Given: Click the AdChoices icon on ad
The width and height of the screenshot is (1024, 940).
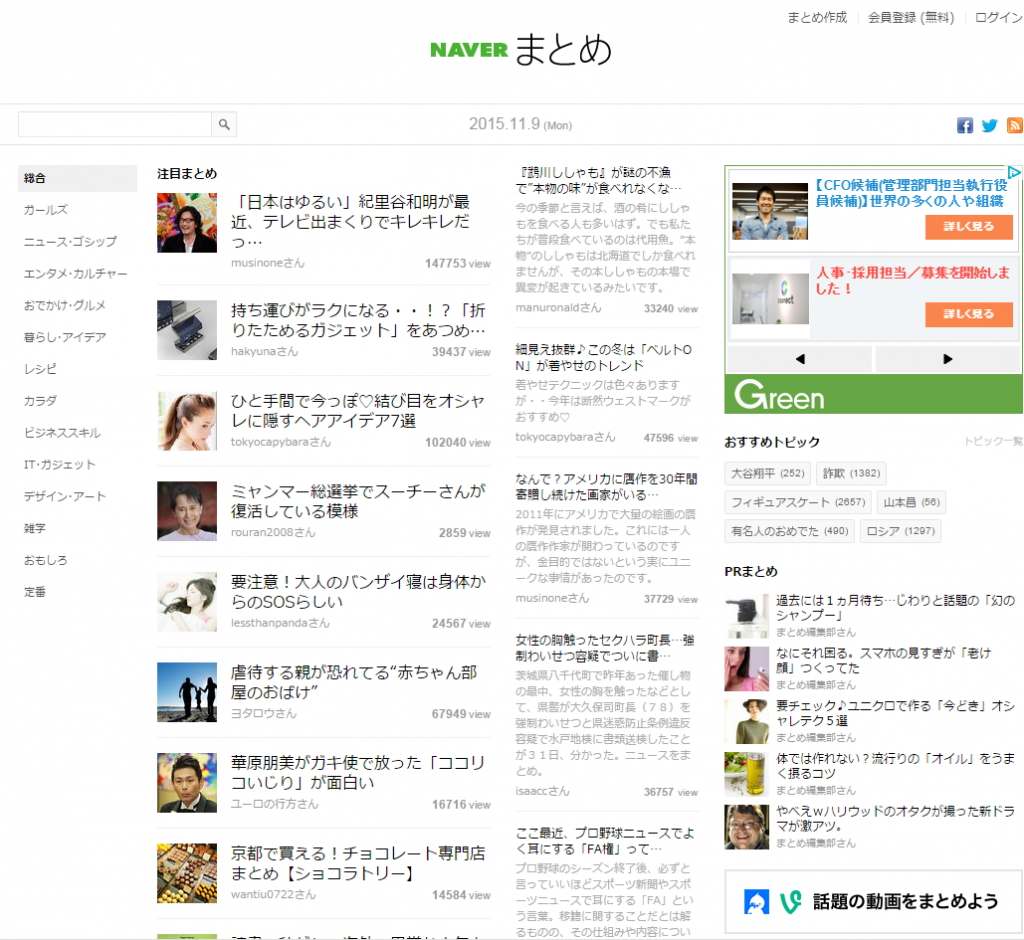Looking at the screenshot, I should [1014, 172].
